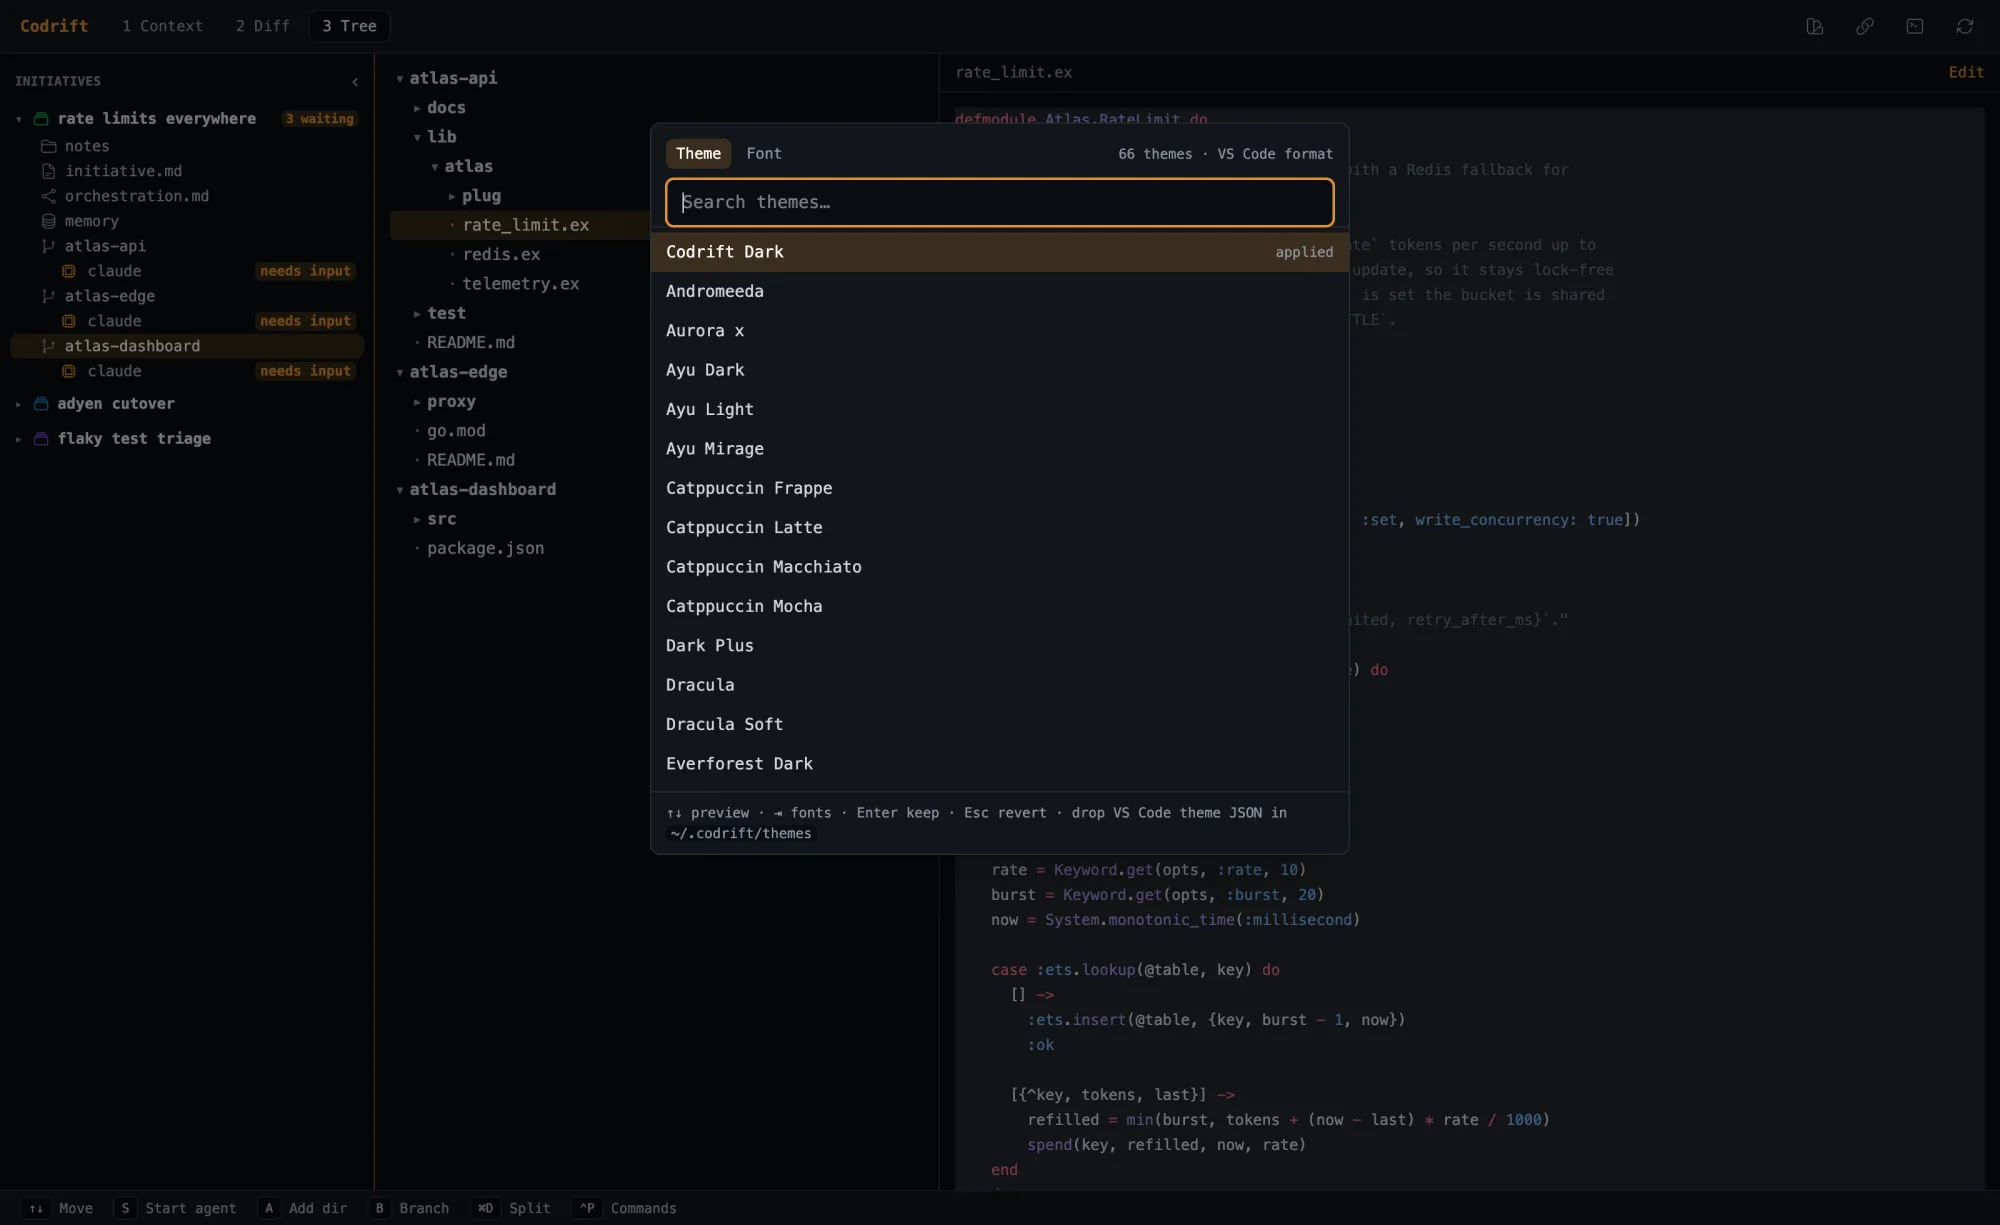Select the 3 Tree tab

pyautogui.click(x=349, y=26)
